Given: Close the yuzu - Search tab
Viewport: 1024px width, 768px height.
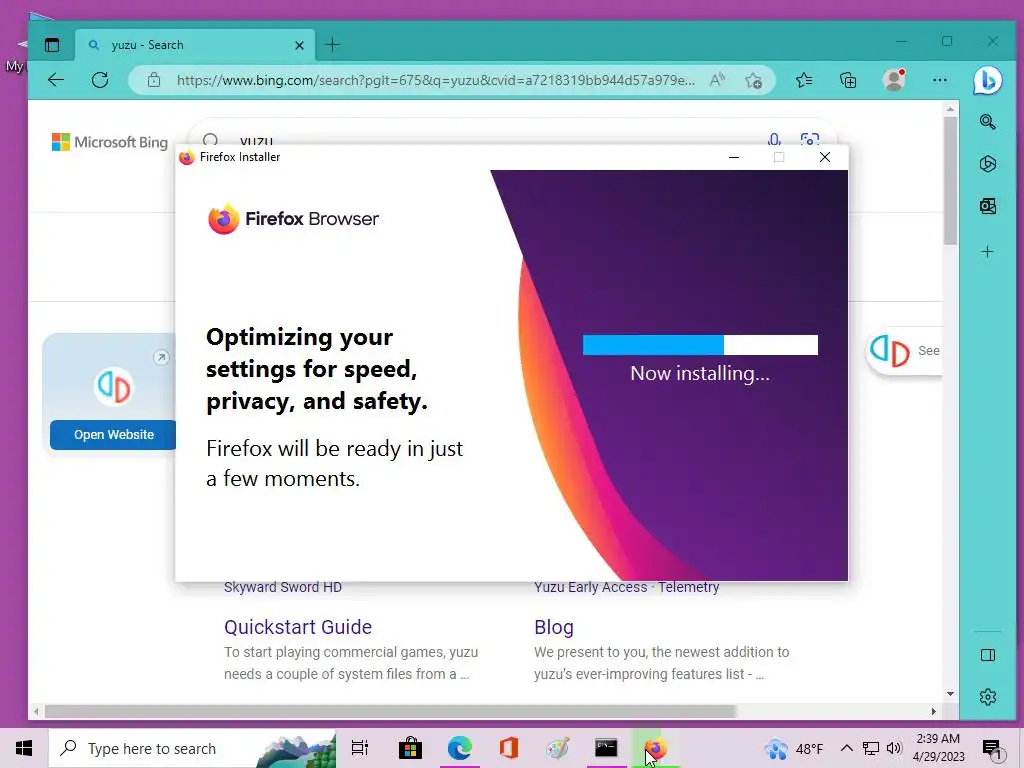Looking at the screenshot, I should click(x=299, y=45).
